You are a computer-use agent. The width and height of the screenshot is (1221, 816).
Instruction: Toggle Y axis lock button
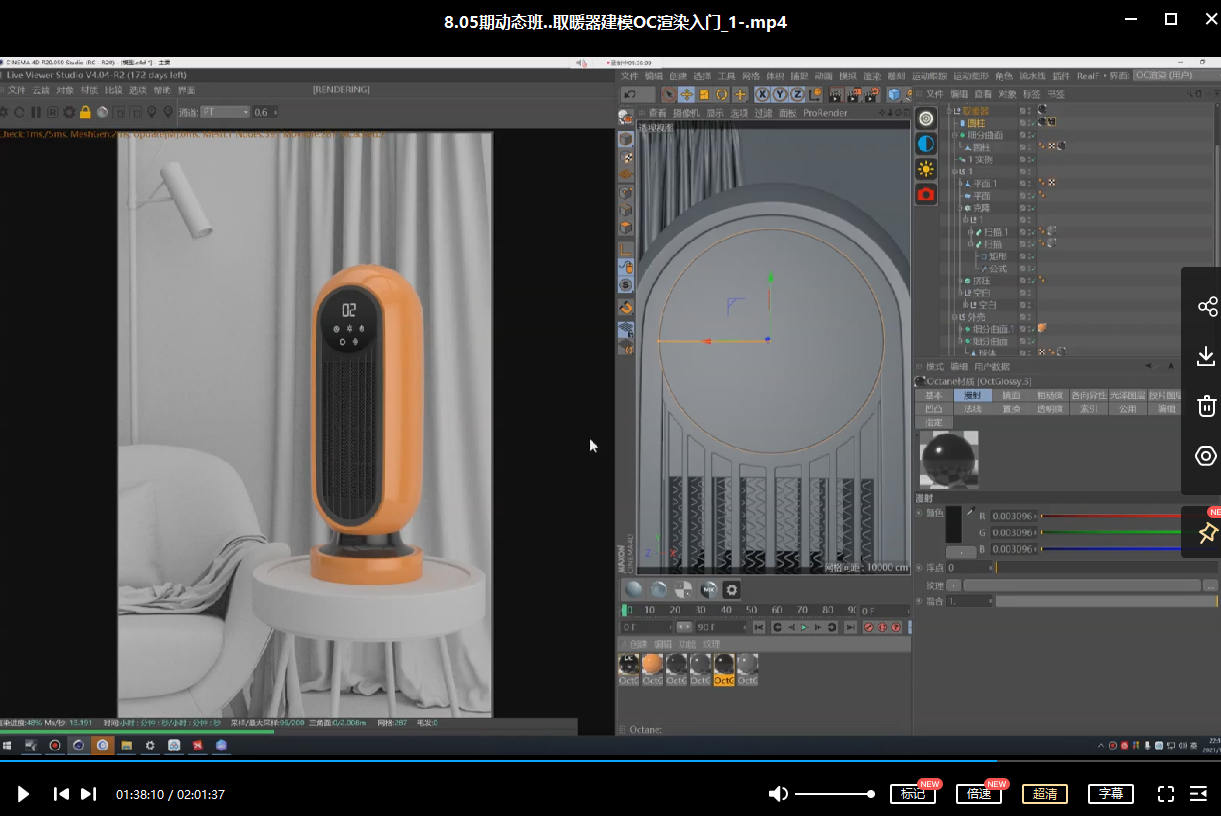pyautogui.click(x=779, y=95)
